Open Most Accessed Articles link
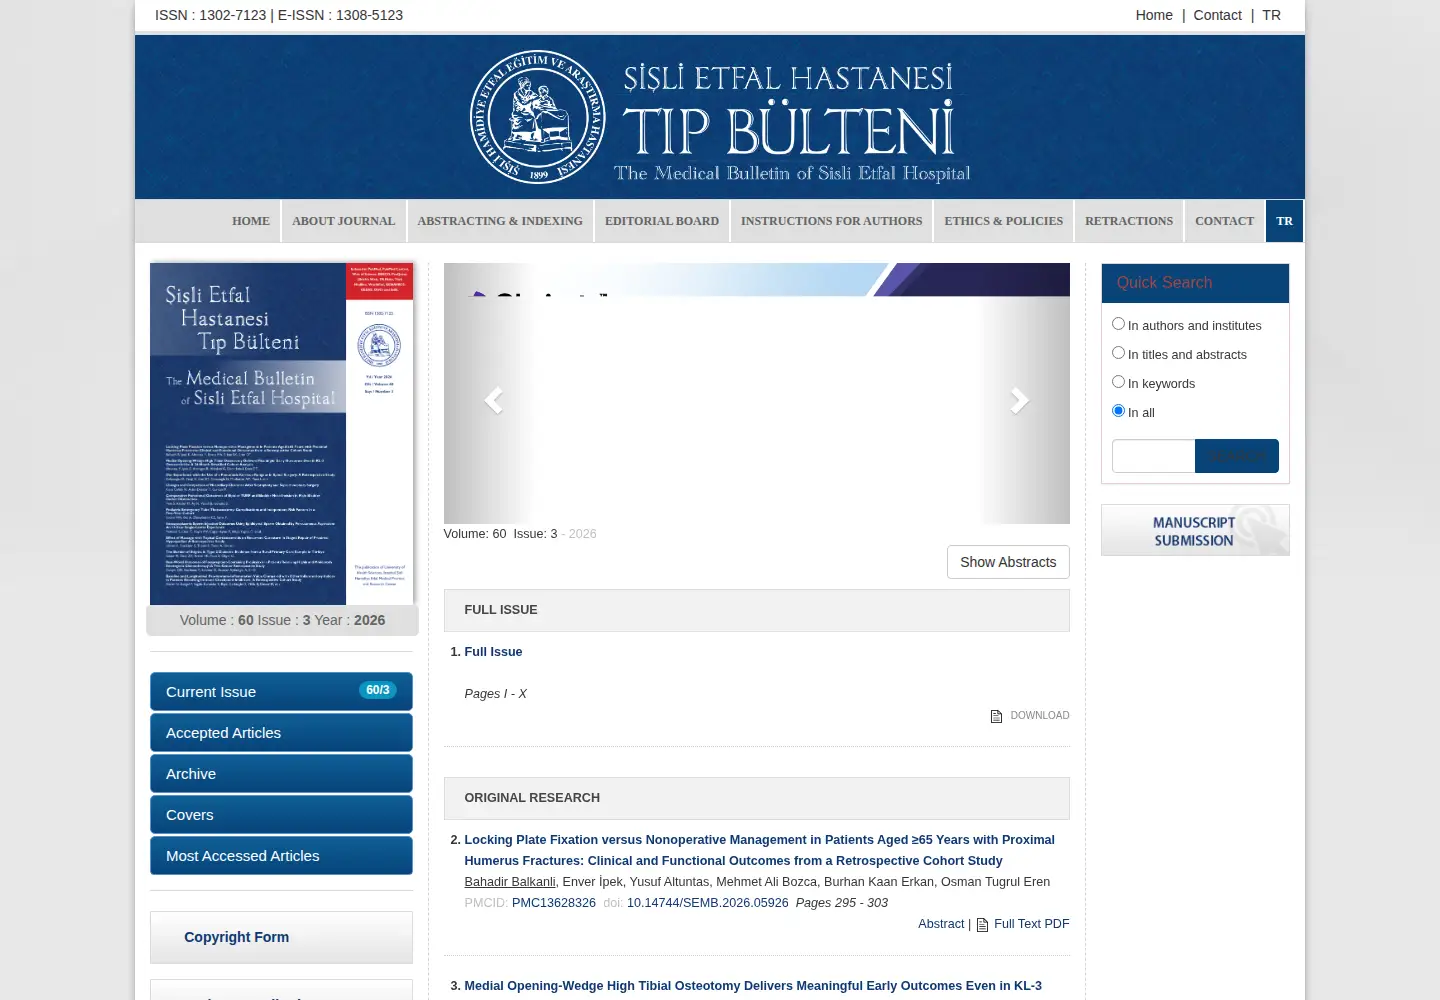The image size is (1440, 1000). pyautogui.click(x=281, y=856)
